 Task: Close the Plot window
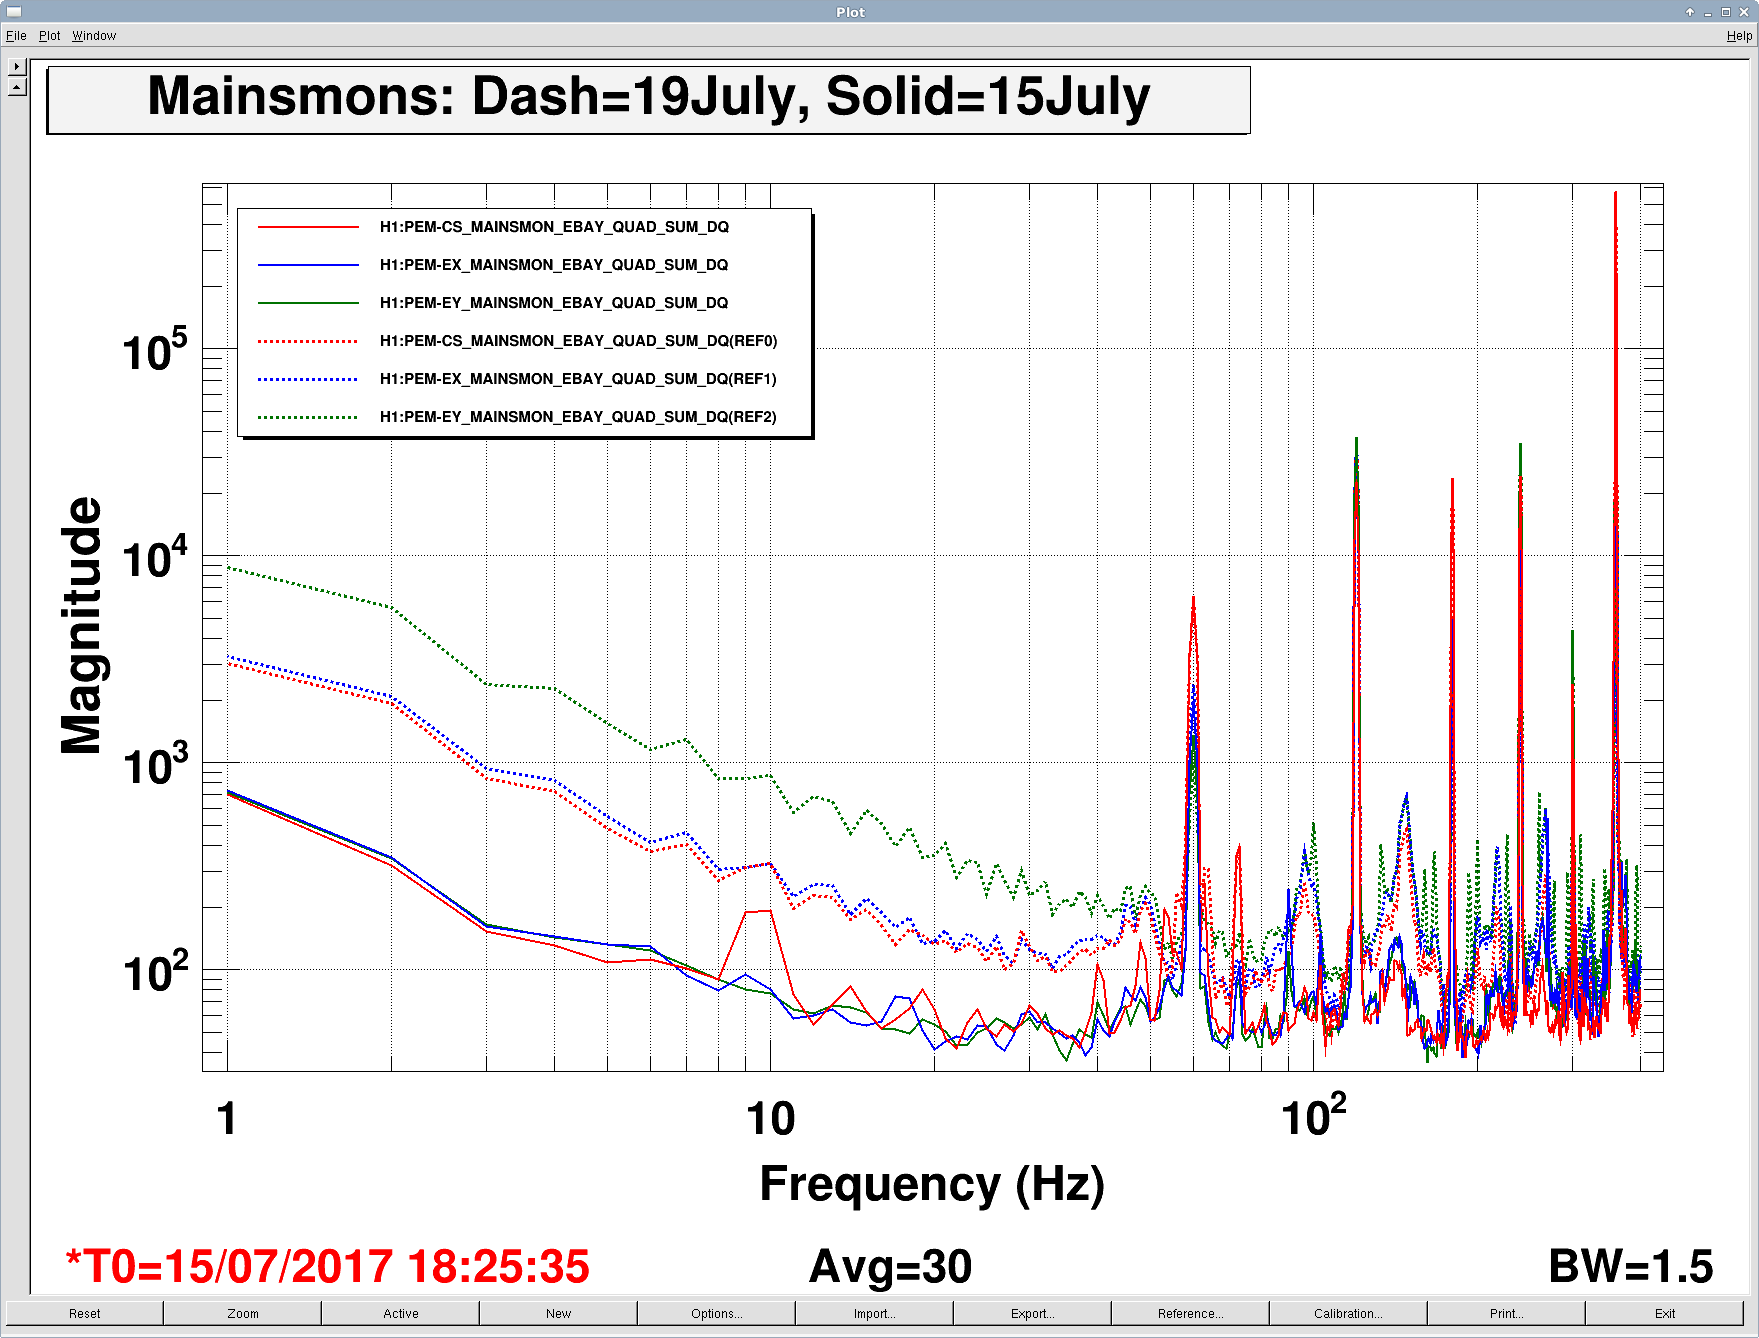(x=1744, y=12)
